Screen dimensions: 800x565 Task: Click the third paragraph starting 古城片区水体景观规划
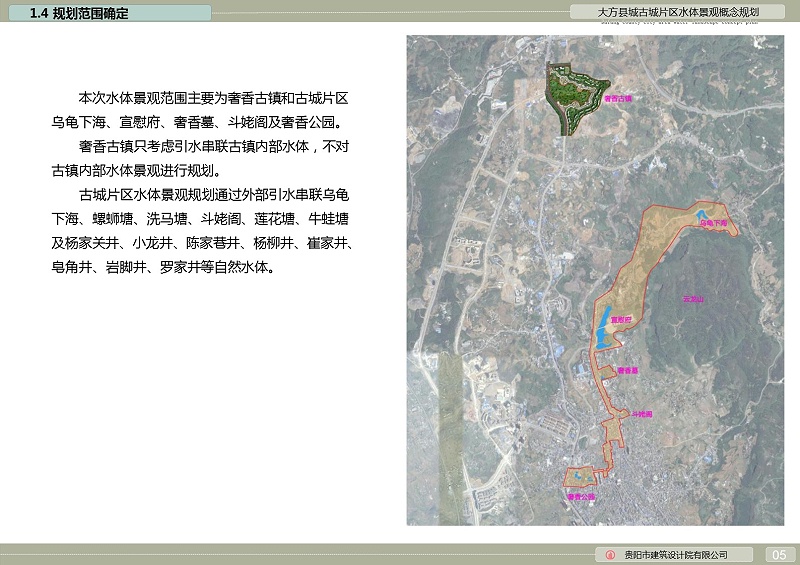coord(200,231)
